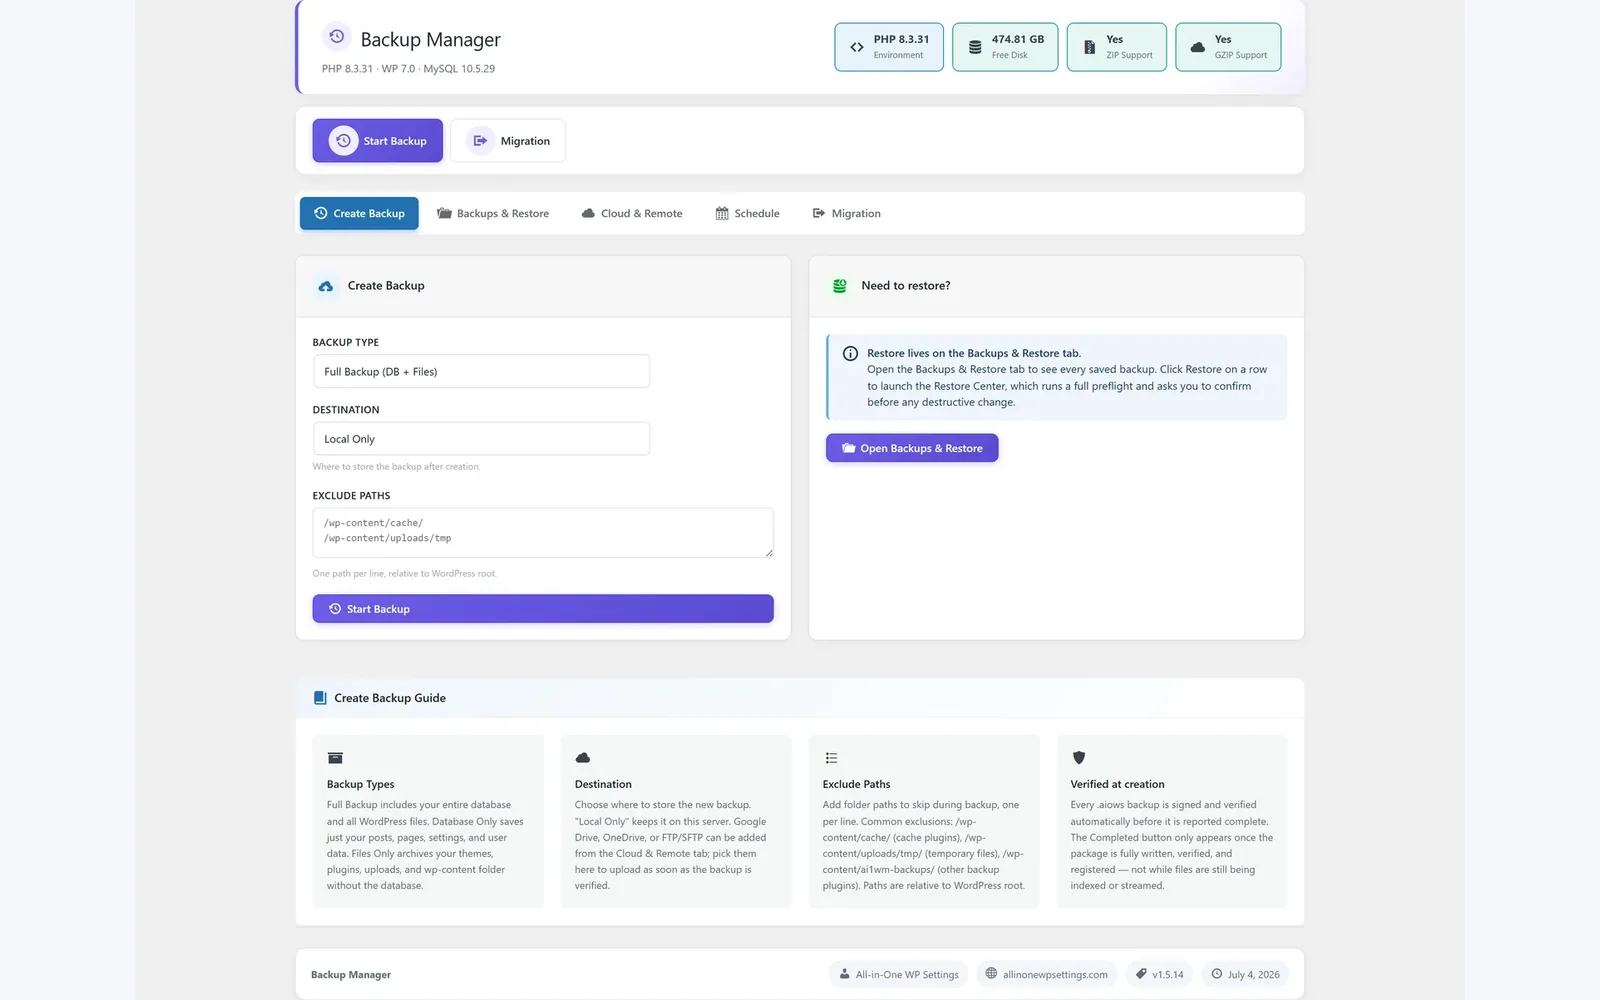The width and height of the screenshot is (1600, 1000).
Task: Open the Backup Type dropdown
Action: pyautogui.click(x=481, y=372)
